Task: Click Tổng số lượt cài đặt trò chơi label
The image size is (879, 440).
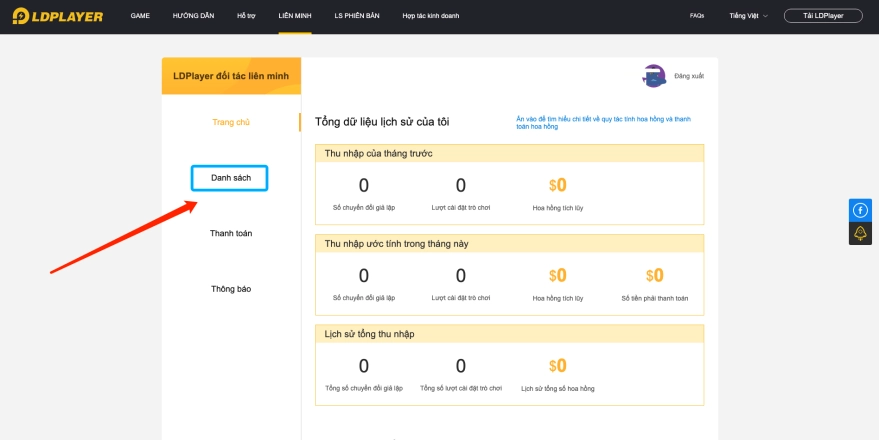Action: (x=461, y=388)
